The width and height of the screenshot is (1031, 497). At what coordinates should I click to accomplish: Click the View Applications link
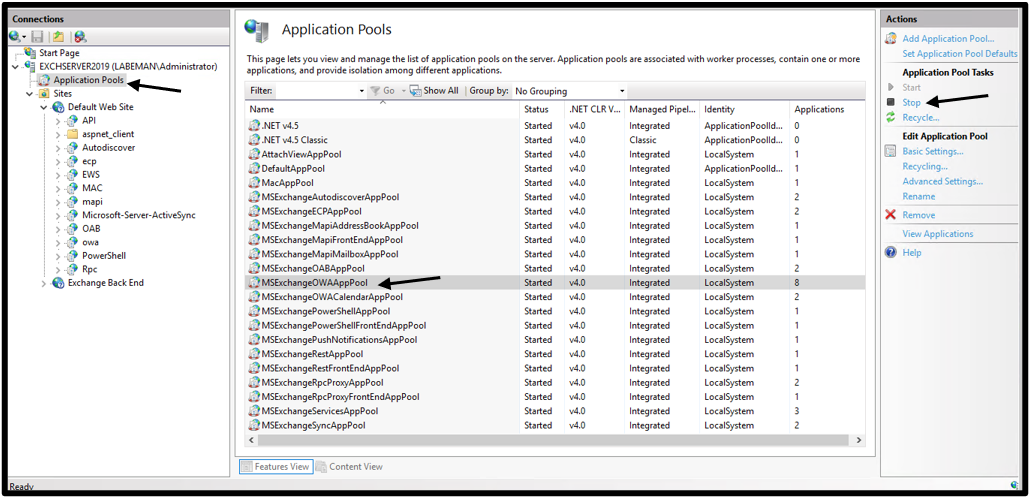pos(938,233)
